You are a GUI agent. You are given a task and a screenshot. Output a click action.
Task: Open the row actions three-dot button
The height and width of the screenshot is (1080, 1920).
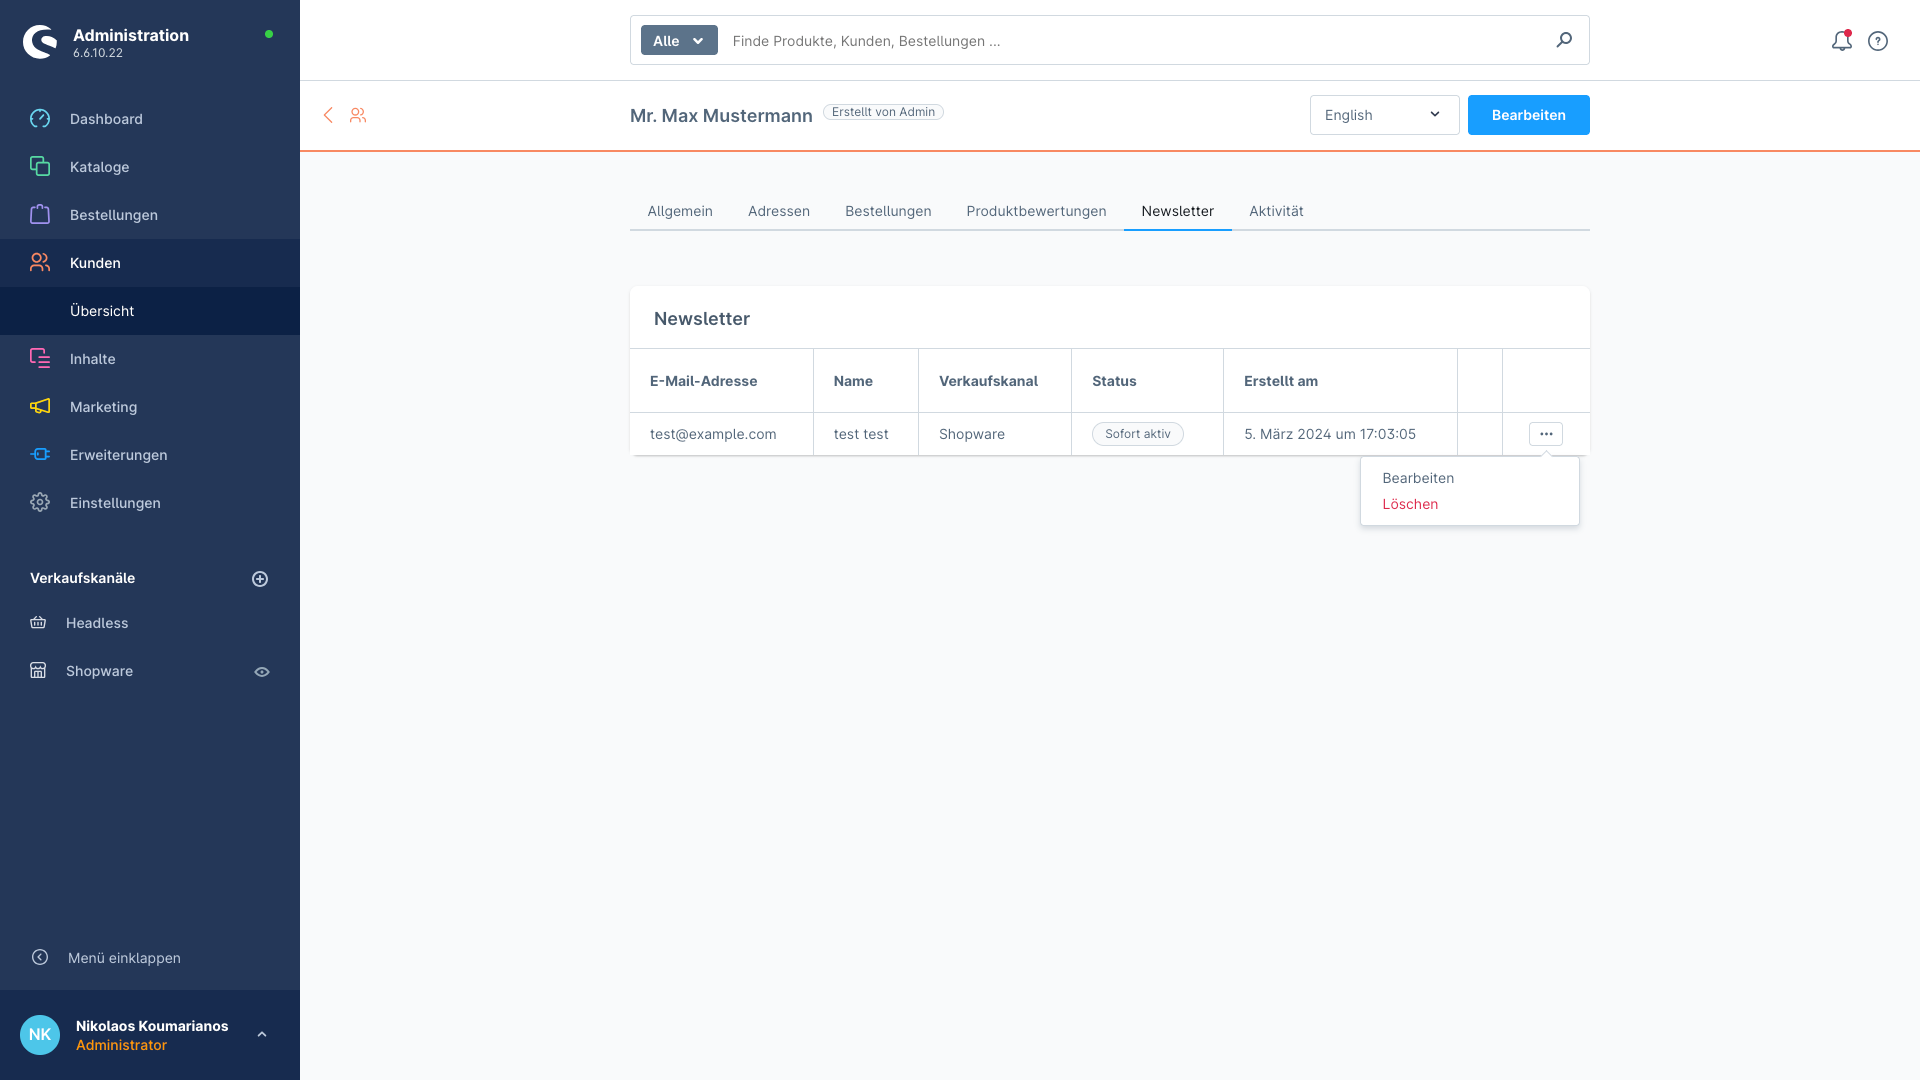(1546, 434)
